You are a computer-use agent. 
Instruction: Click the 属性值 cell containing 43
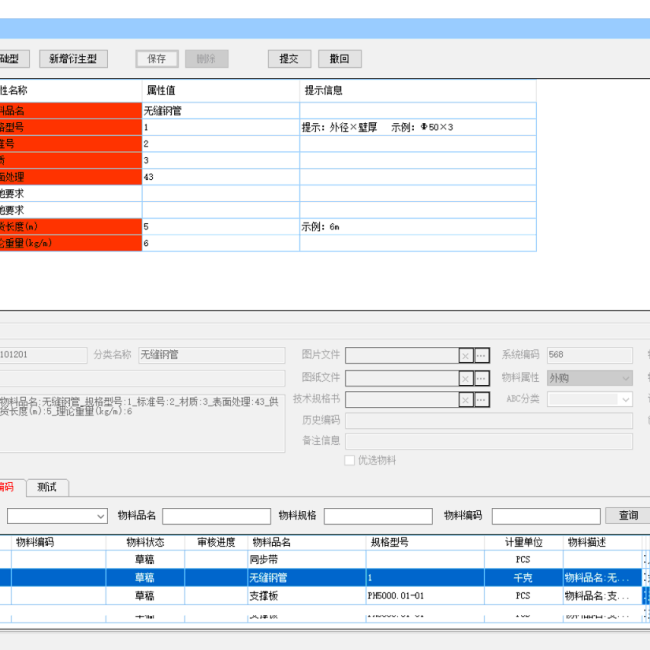(x=221, y=177)
